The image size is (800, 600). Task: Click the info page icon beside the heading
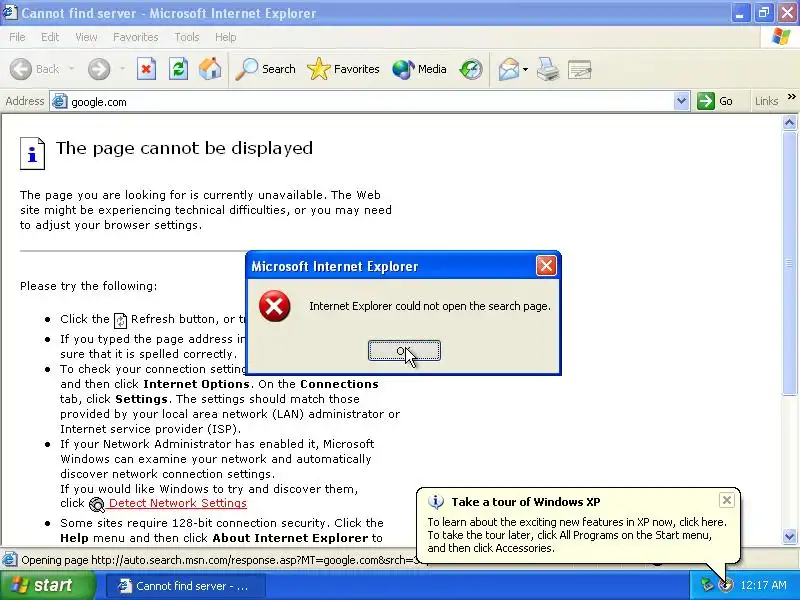pyautogui.click(x=32, y=153)
